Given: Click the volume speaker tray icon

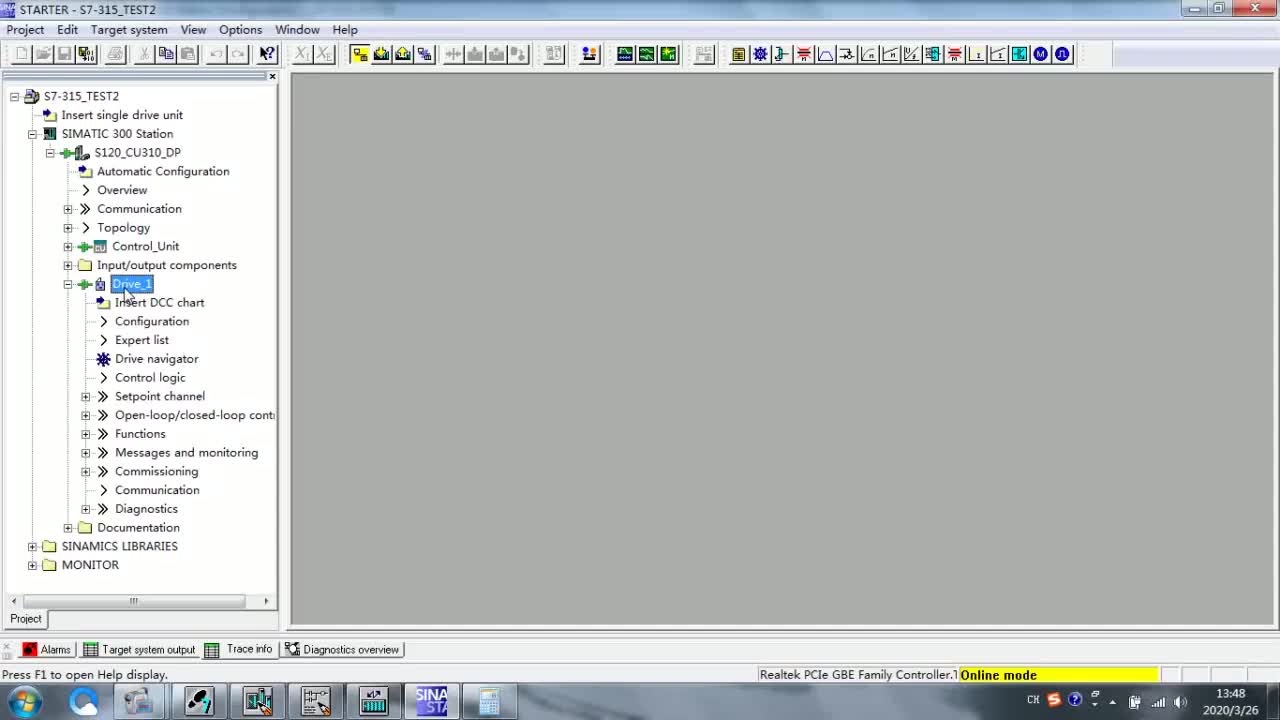Looking at the screenshot, I should click(1180, 702).
